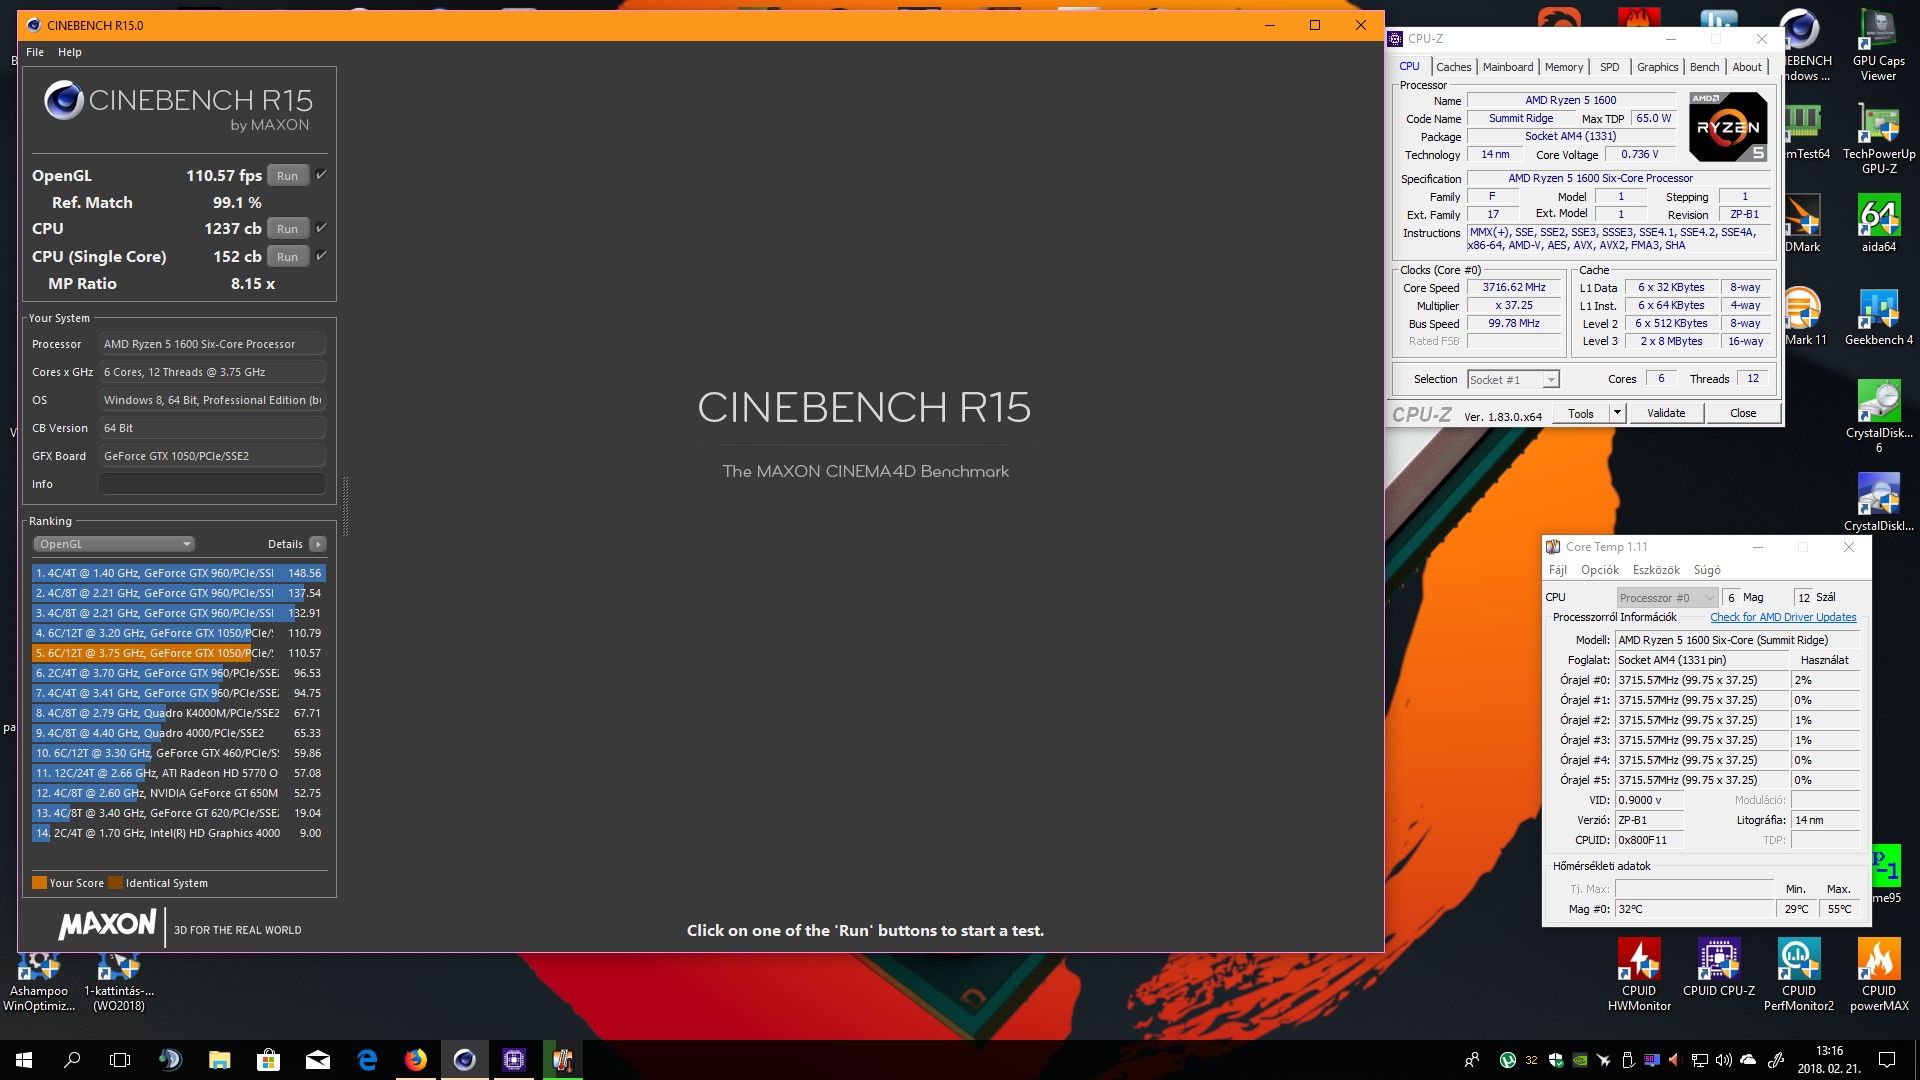Open CPUID HWMonitor desktop shortcut
Screen dimensions: 1920x1080
pos(1639,975)
